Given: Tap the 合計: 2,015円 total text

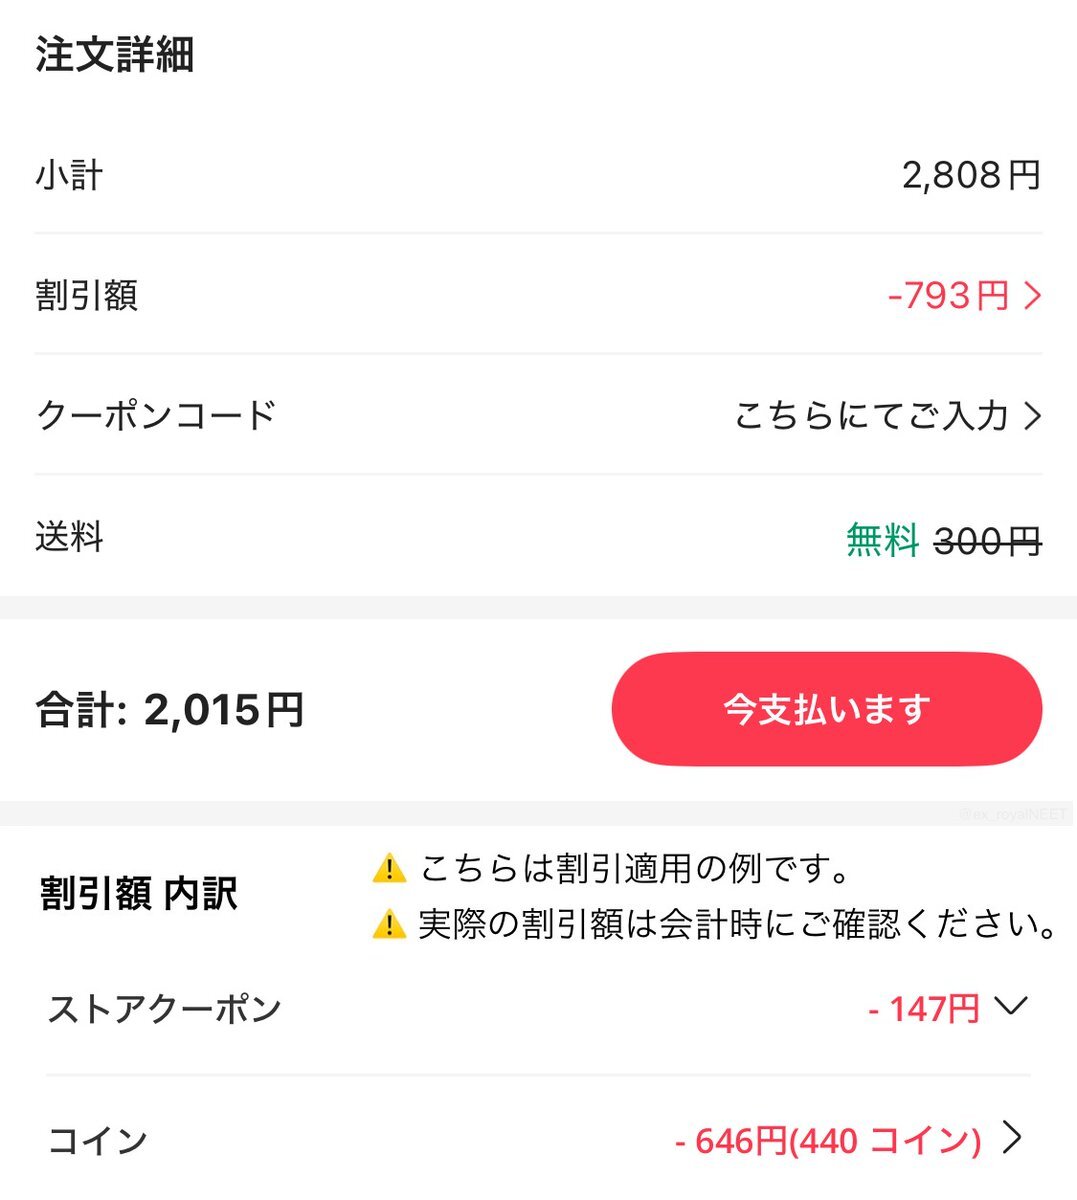Looking at the screenshot, I should [x=170, y=710].
